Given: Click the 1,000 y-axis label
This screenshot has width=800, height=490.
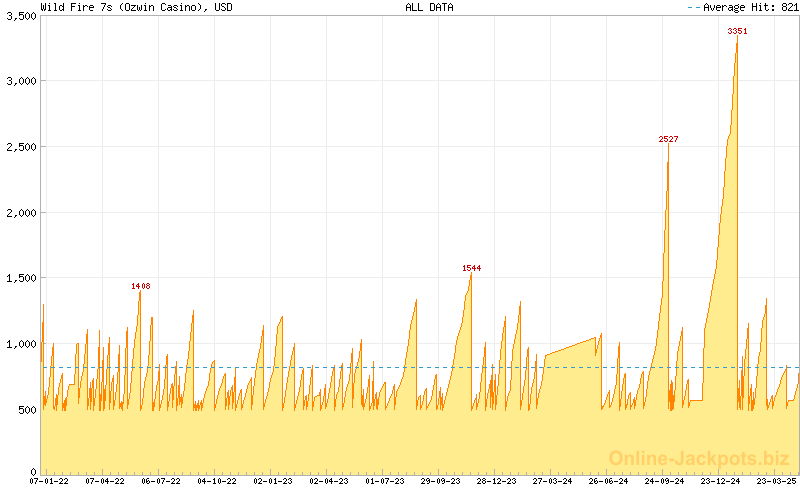Looking at the screenshot, I should click(x=20, y=343).
